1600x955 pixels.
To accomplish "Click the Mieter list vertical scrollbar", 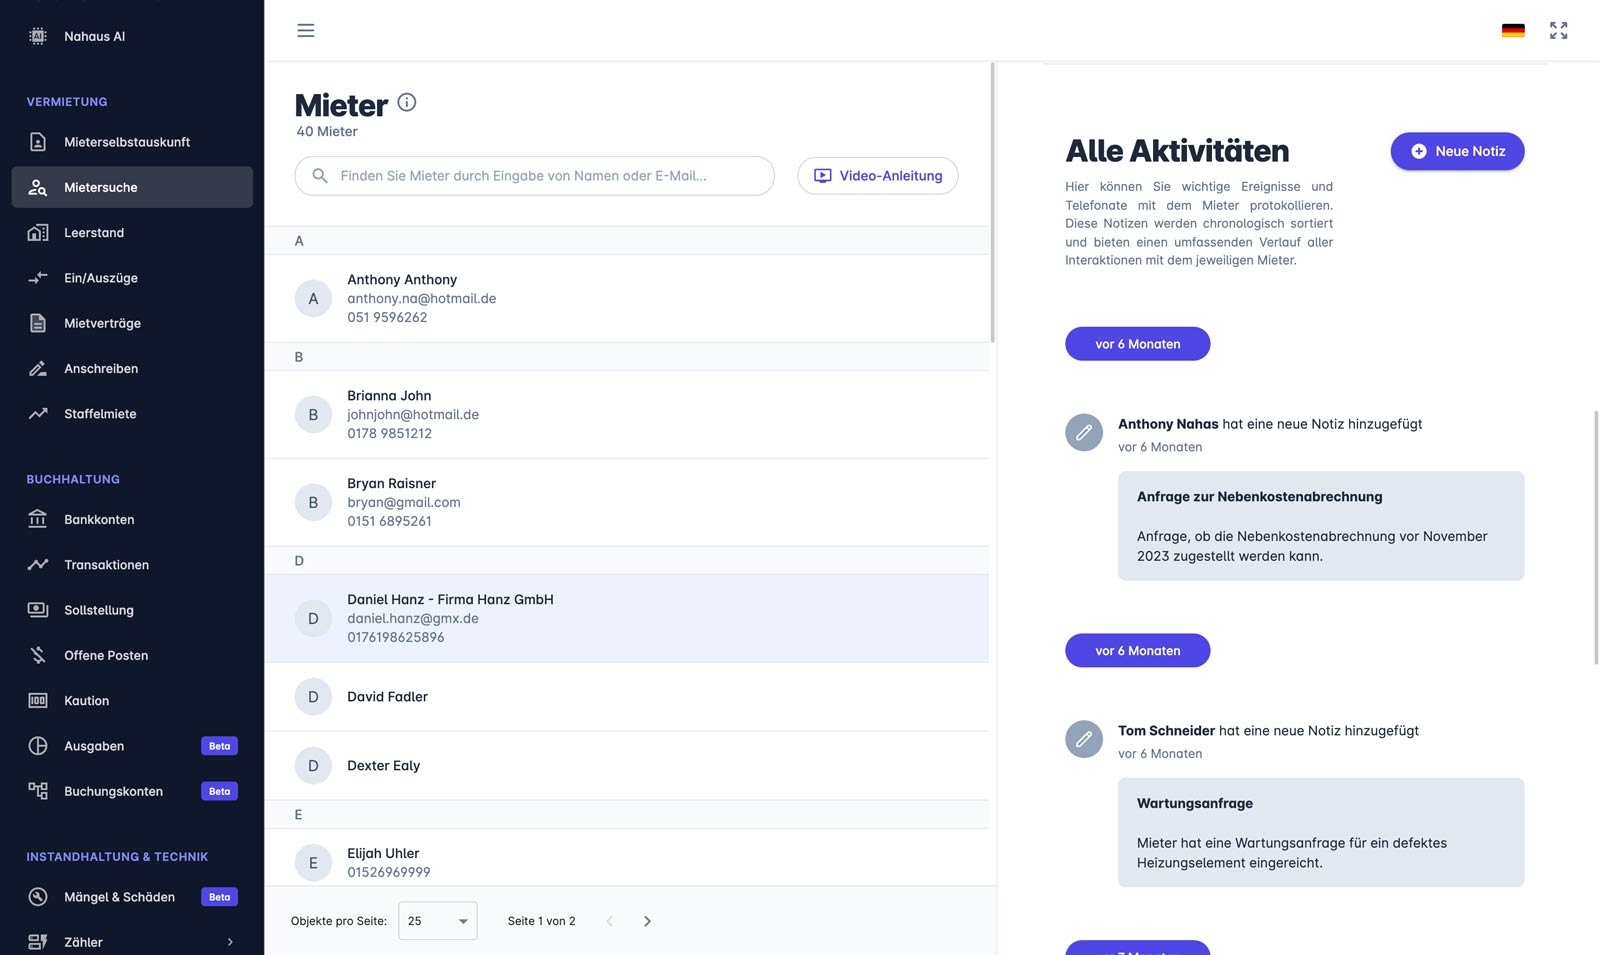I will [x=992, y=200].
